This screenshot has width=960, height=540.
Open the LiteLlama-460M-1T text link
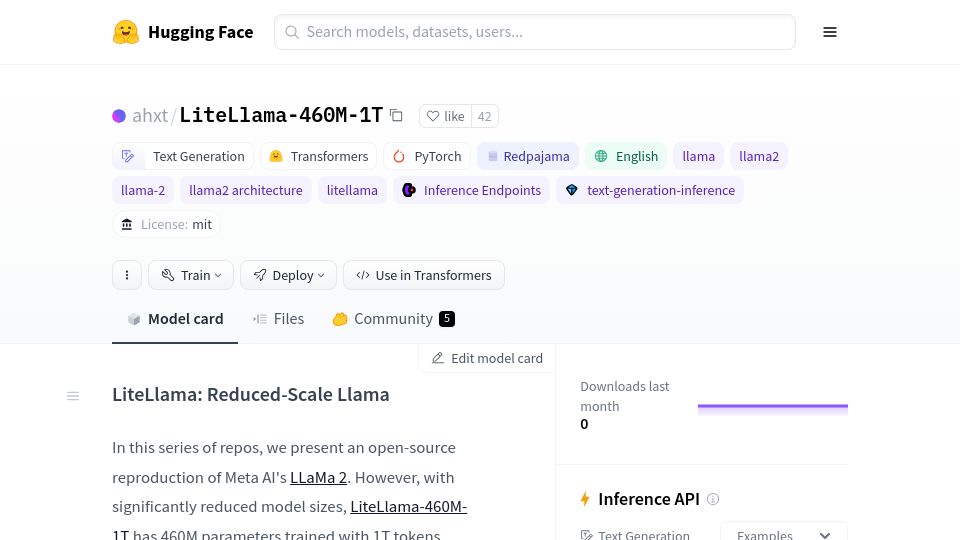(x=408, y=507)
